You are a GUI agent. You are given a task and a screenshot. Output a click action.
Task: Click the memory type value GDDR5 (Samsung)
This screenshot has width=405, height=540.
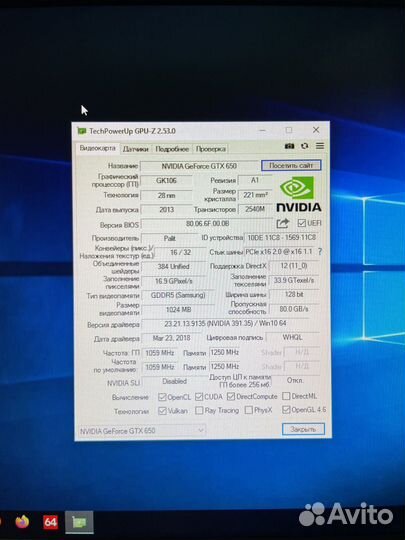pyautogui.click(x=178, y=295)
